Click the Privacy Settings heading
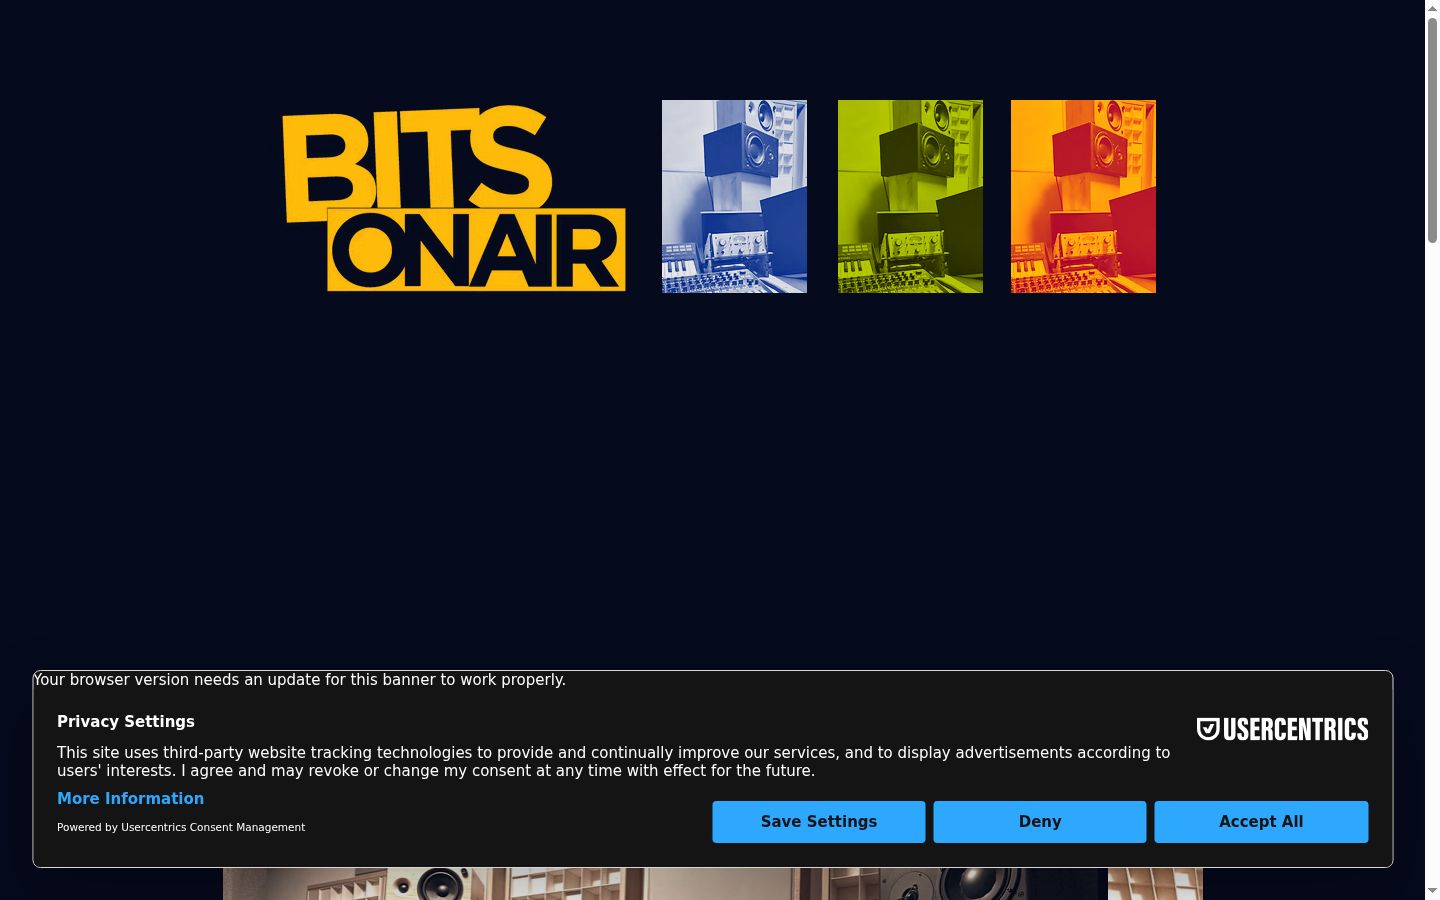1440x900 pixels. click(x=126, y=722)
